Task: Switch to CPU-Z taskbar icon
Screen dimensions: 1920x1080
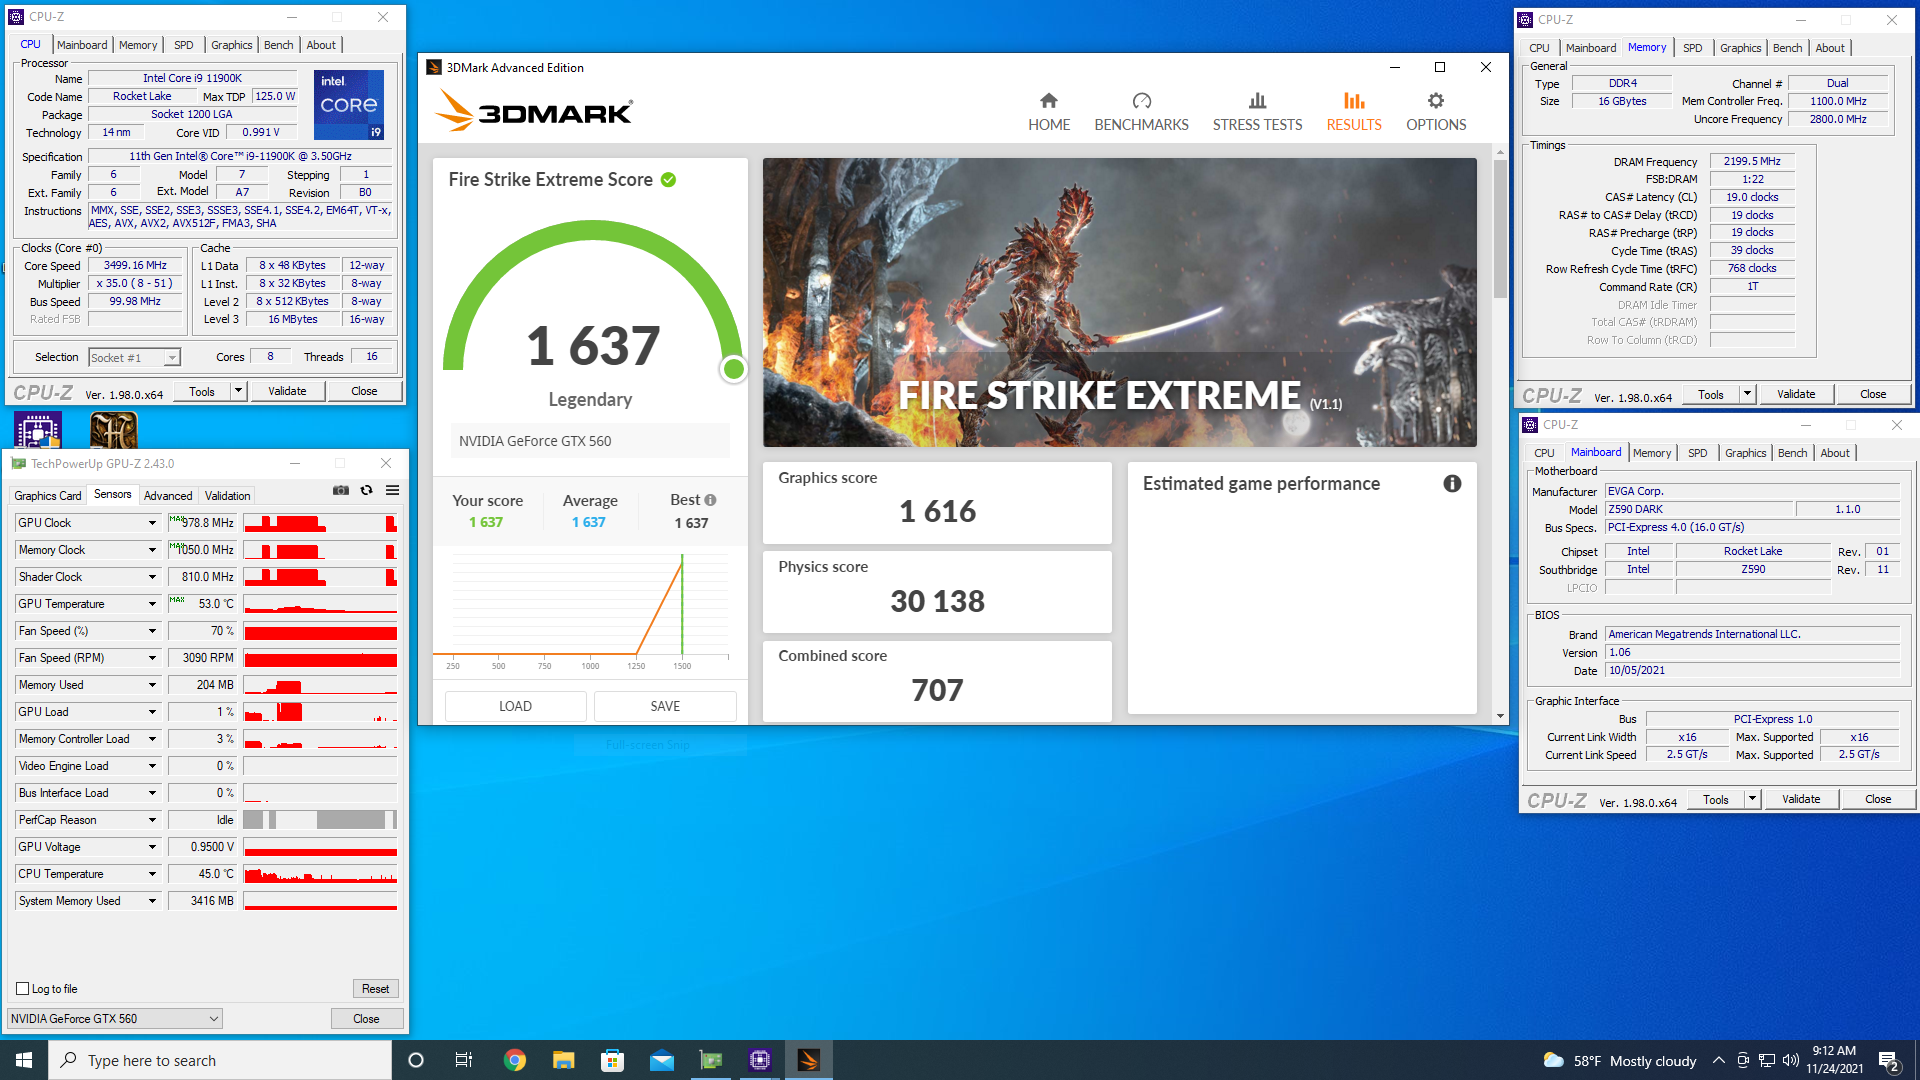Action: click(760, 1060)
